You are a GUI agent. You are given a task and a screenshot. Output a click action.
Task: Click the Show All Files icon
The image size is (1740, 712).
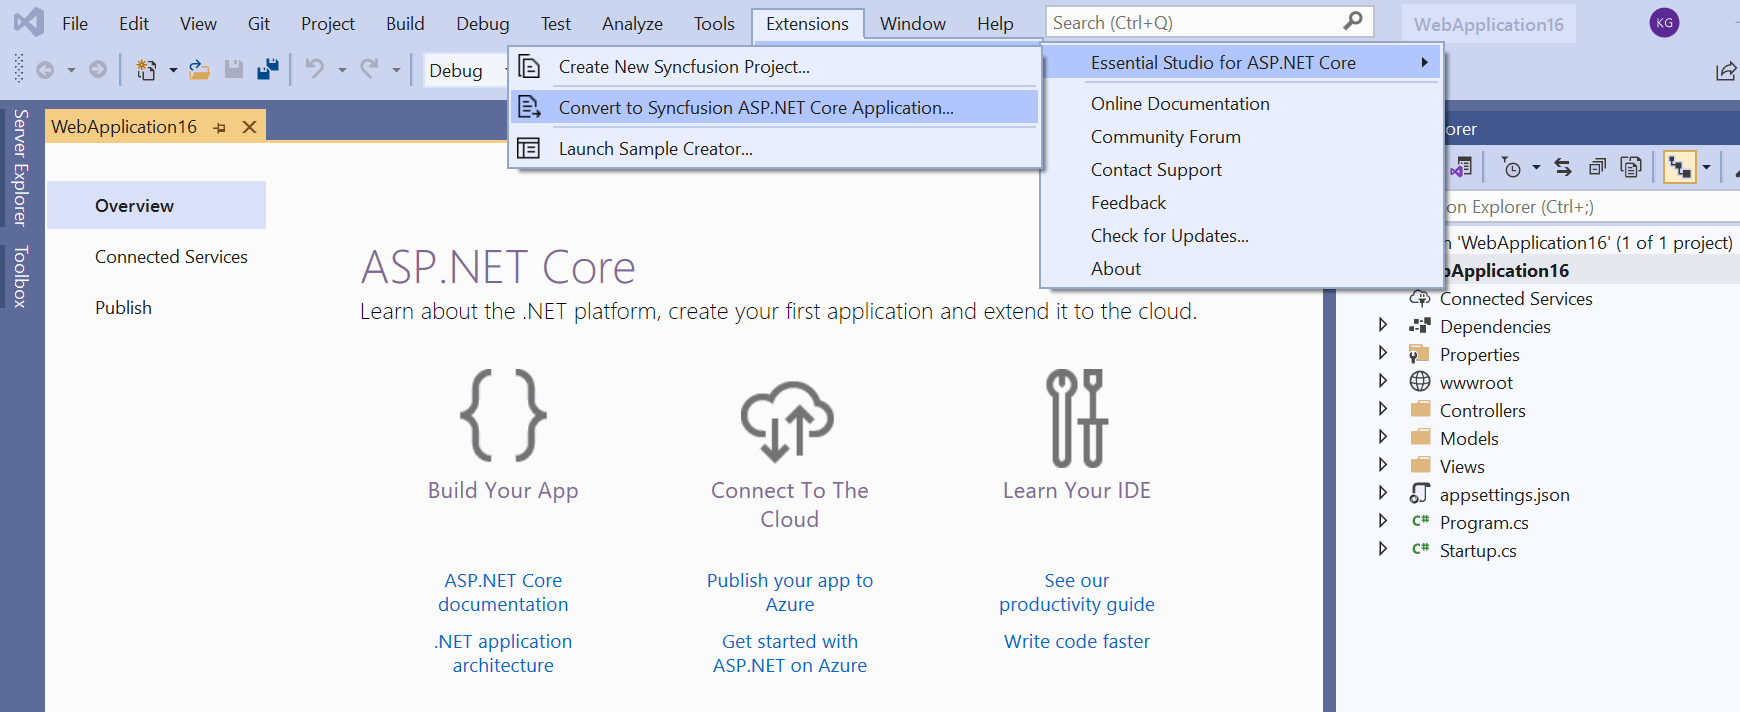click(x=1631, y=167)
